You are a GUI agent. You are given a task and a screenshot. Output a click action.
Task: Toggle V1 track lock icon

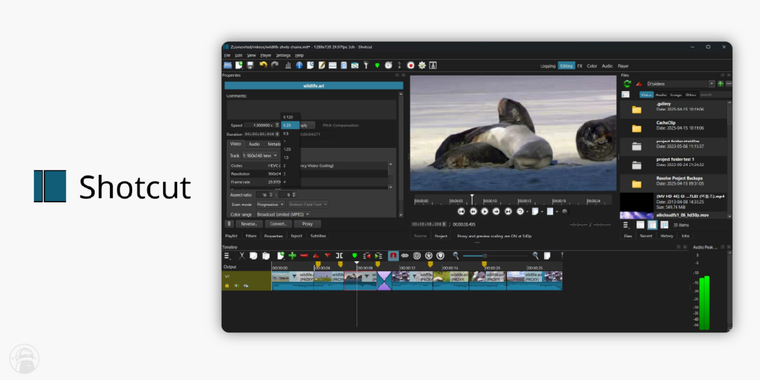[x=227, y=285]
